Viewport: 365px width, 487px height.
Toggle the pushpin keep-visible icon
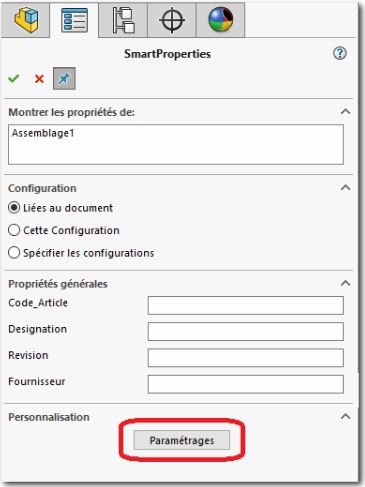[64, 79]
